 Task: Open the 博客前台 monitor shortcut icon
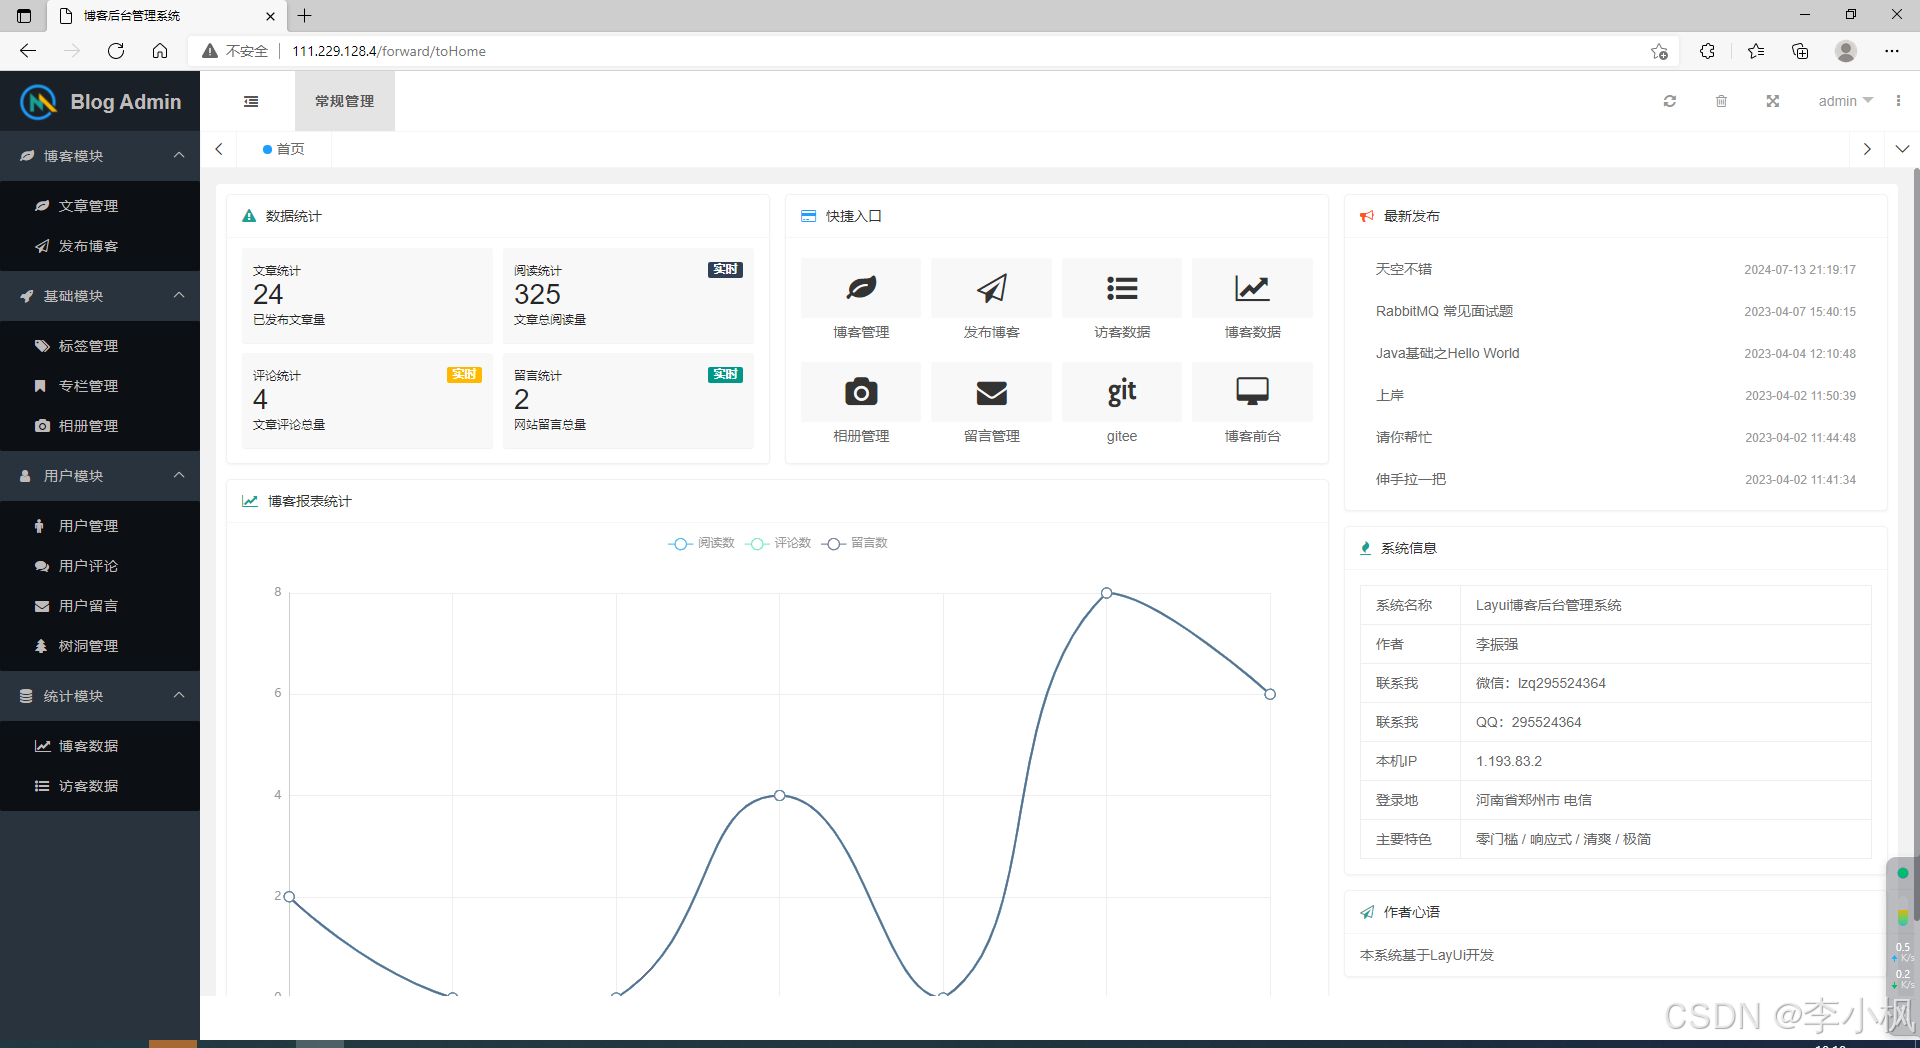[x=1252, y=392]
